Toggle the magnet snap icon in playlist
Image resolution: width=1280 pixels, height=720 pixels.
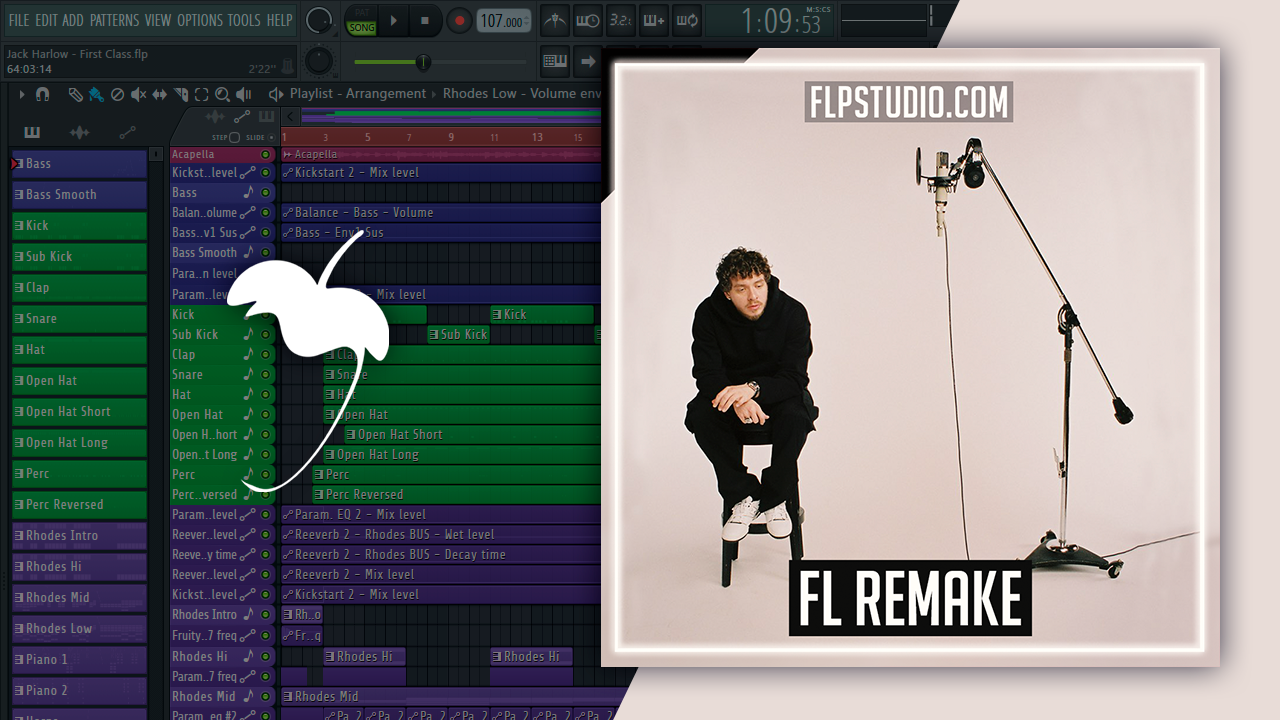[x=42, y=94]
